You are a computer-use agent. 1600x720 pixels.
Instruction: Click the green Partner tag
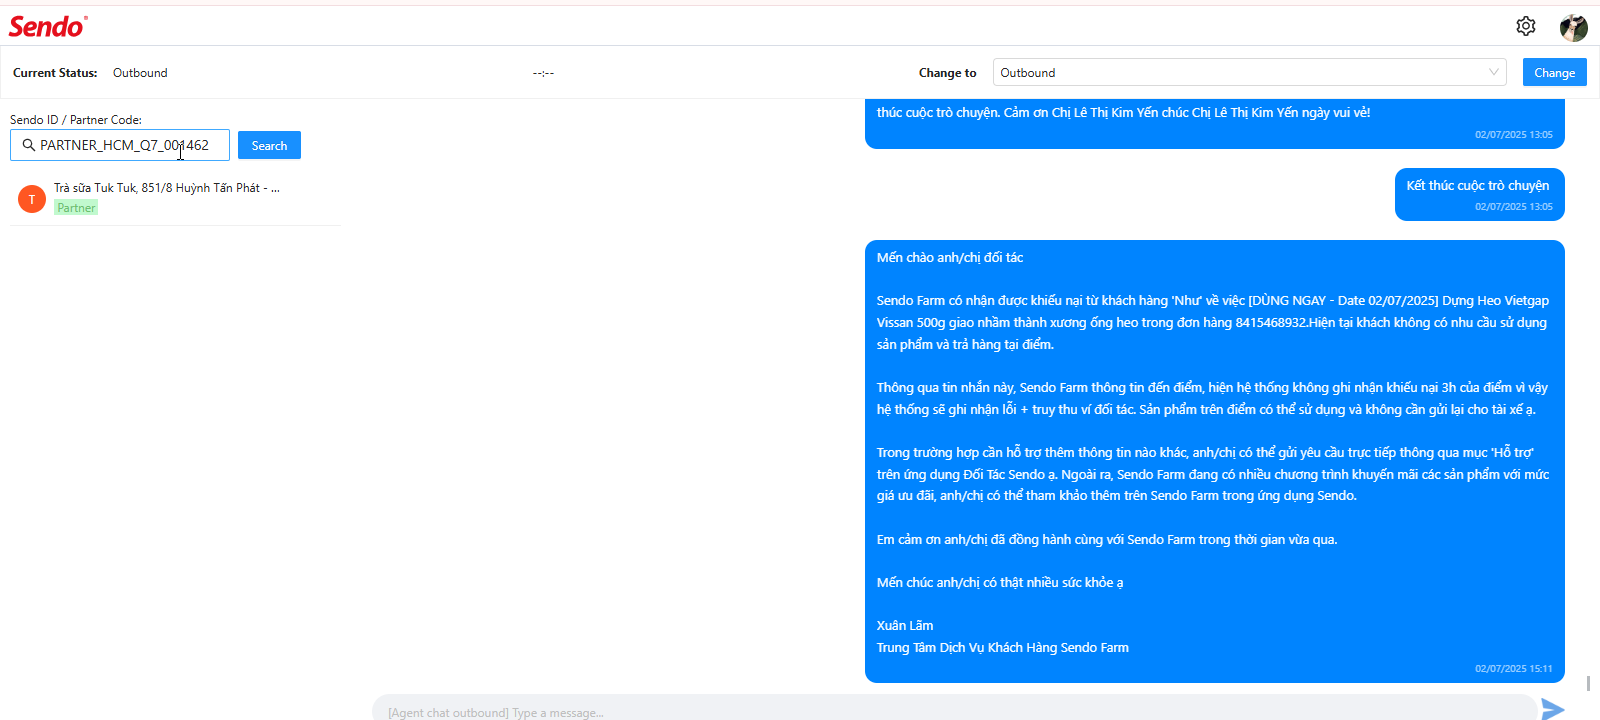pyautogui.click(x=76, y=208)
